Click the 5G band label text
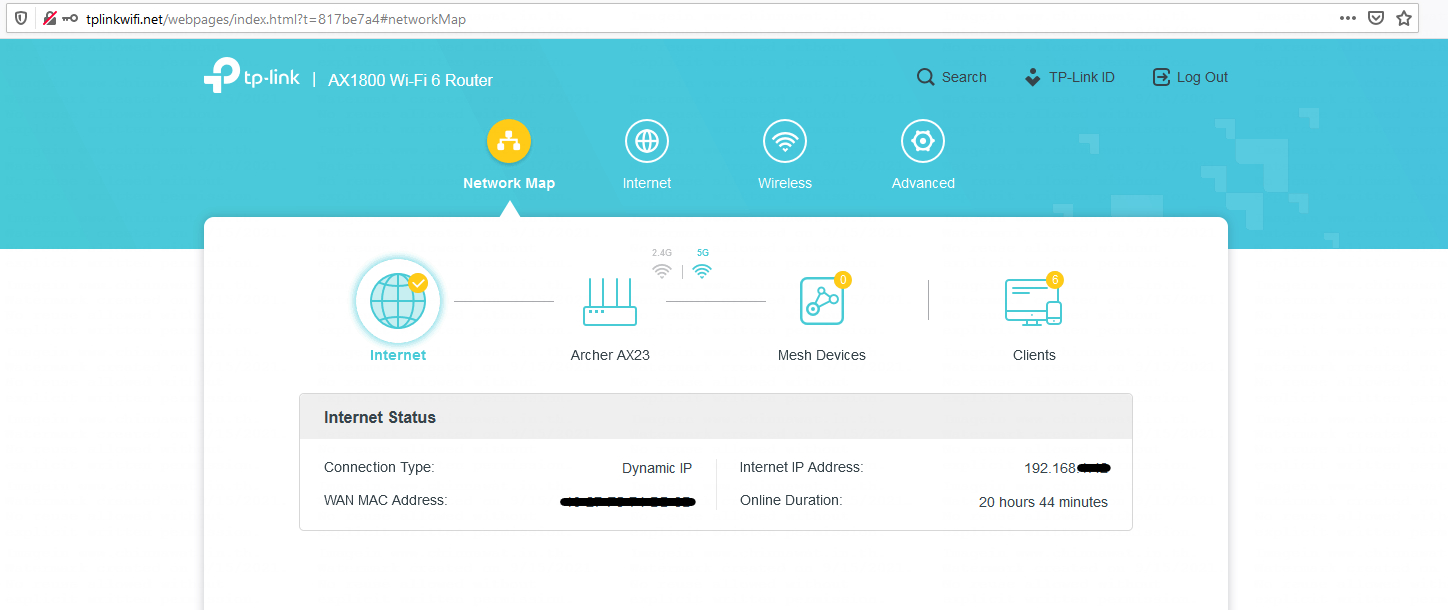This screenshot has width=1448, height=610. (703, 253)
